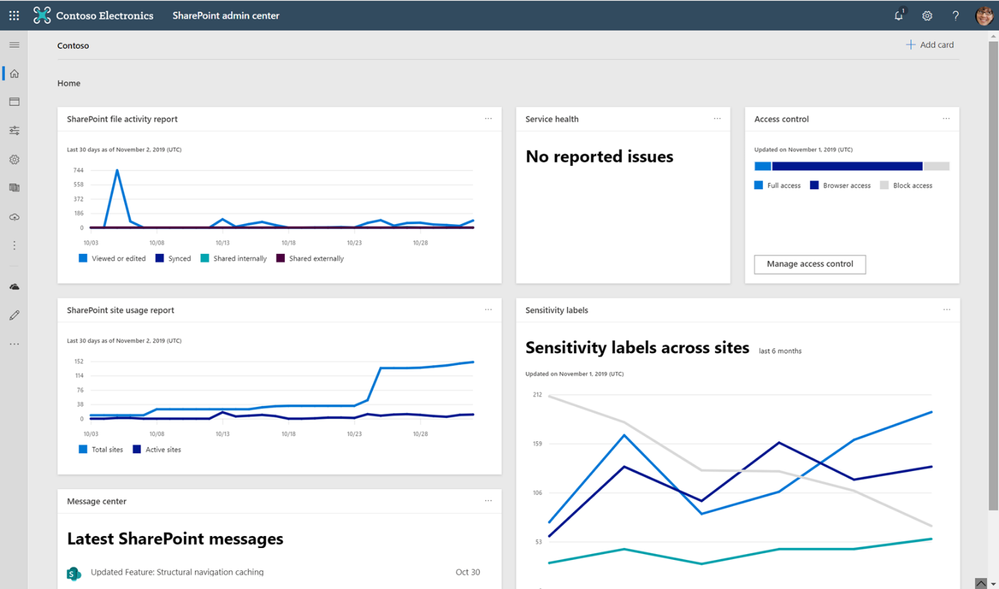Click the Oct 30 message date

point(468,572)
